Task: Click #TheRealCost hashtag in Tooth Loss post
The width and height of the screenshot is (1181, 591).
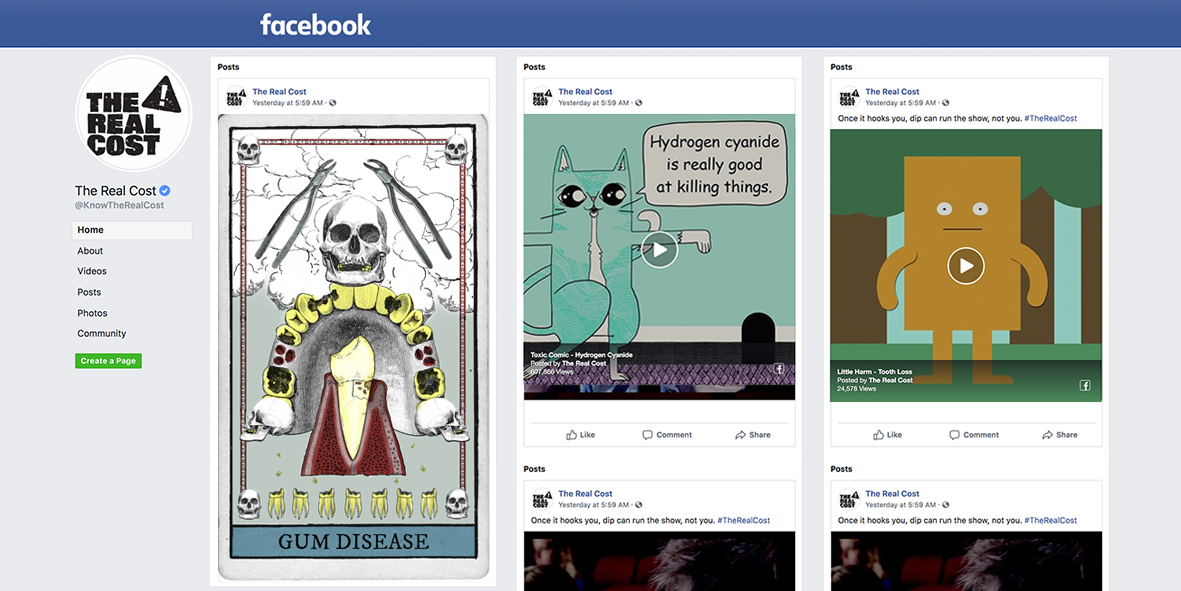Action: 1051,118
